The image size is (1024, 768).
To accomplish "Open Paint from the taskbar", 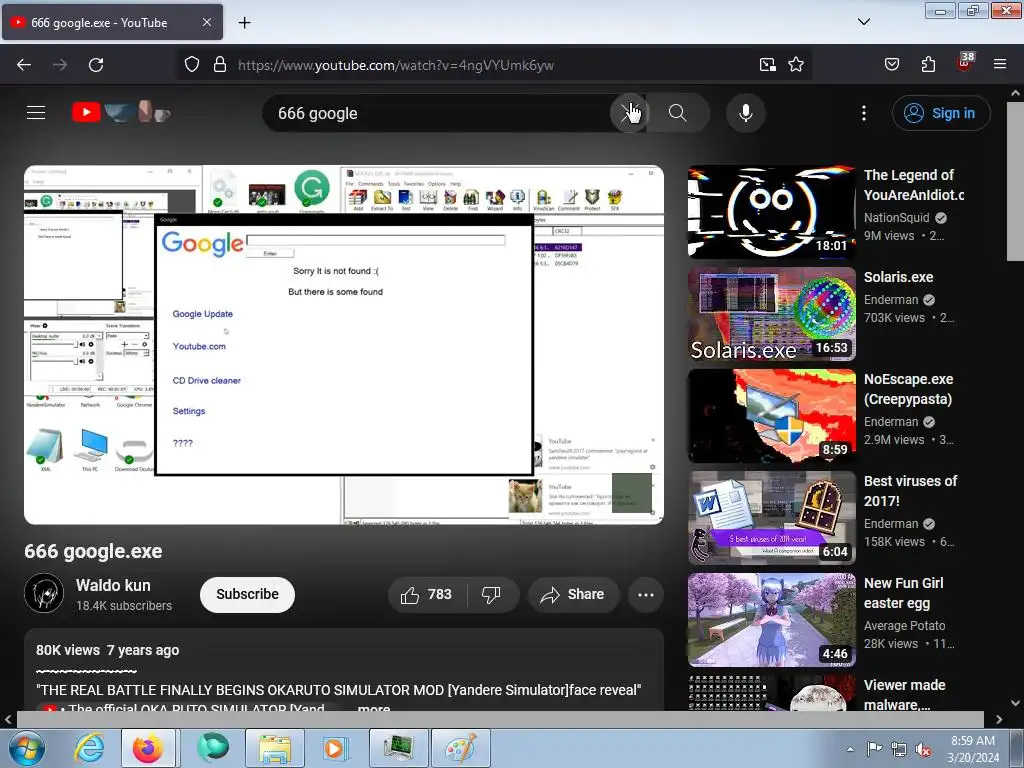I will click(461, 749).
